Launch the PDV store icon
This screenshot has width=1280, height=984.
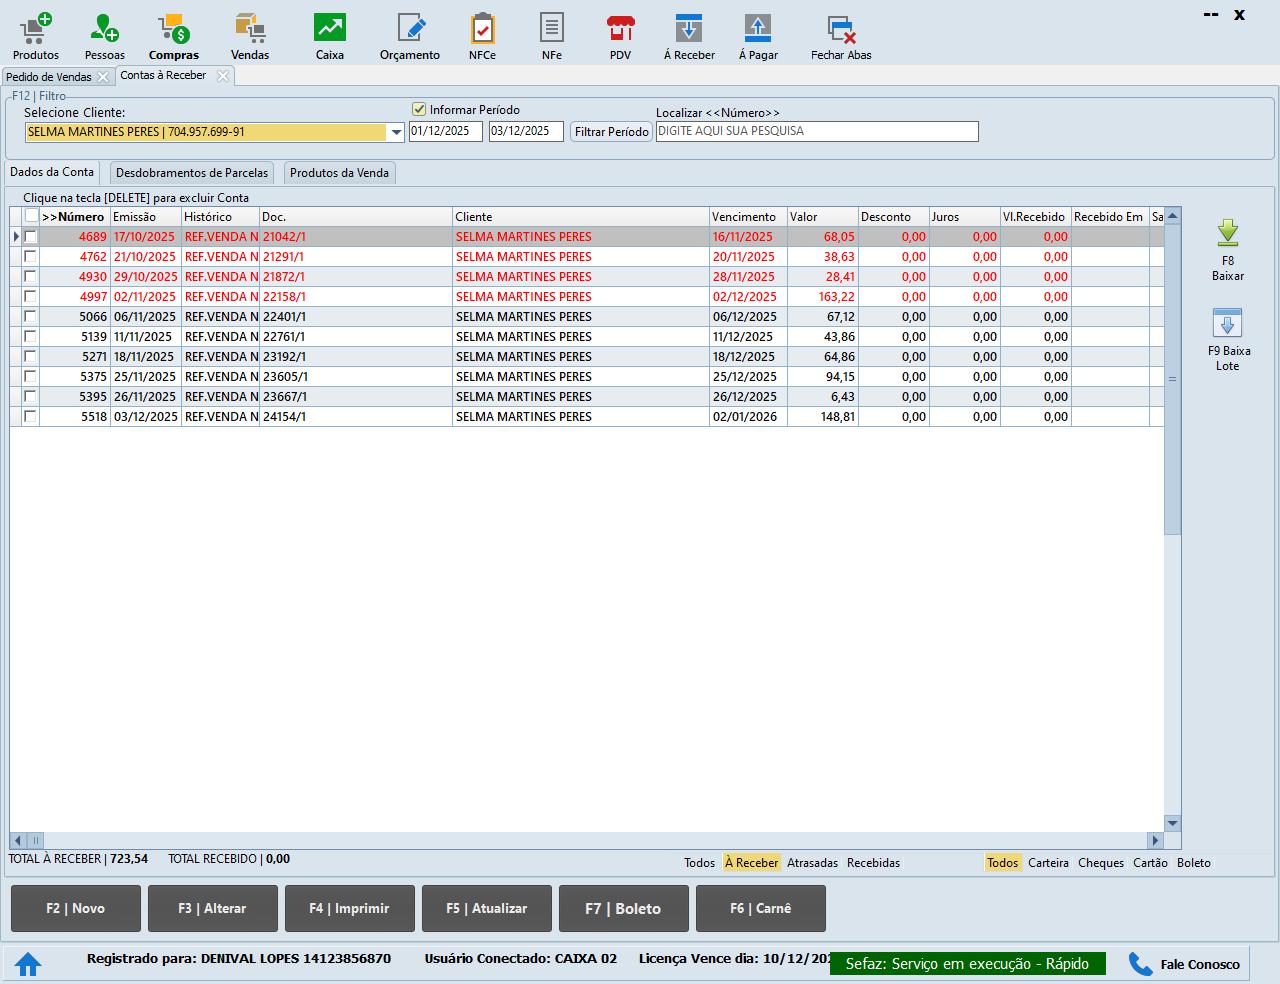620,28
